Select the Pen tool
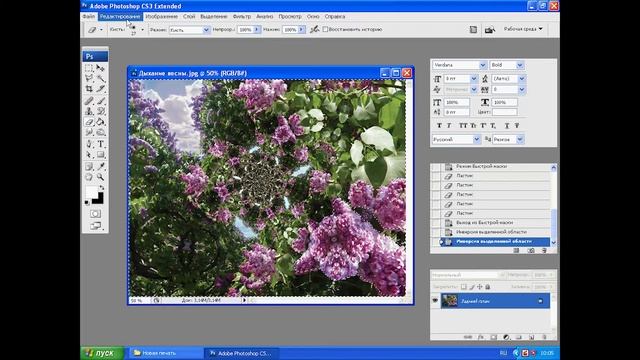This screenshot has height=360, width=640. pos(89,144)
